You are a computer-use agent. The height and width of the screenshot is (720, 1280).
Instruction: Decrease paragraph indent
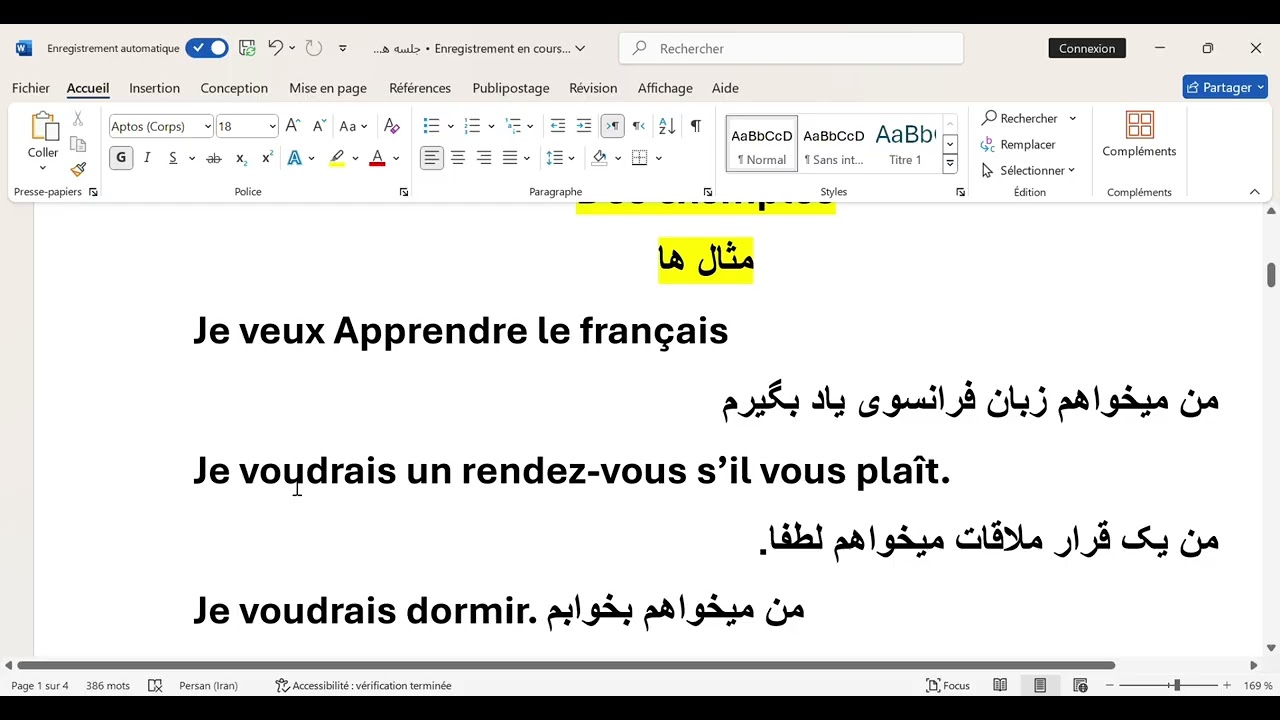[x=558, y=126]
